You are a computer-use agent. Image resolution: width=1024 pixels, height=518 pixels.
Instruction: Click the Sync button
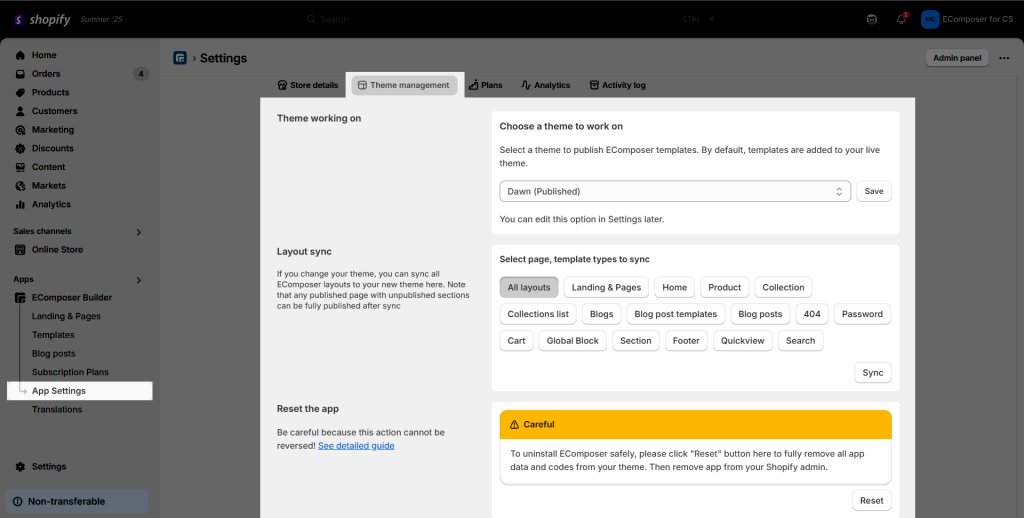click(872, 373)
